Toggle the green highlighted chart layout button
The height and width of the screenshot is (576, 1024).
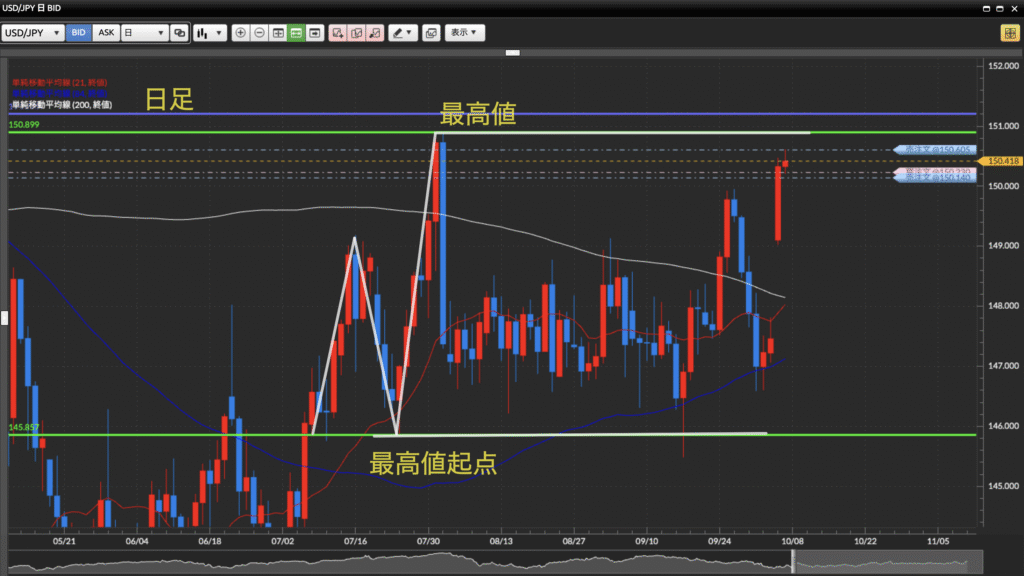(296, 33)
